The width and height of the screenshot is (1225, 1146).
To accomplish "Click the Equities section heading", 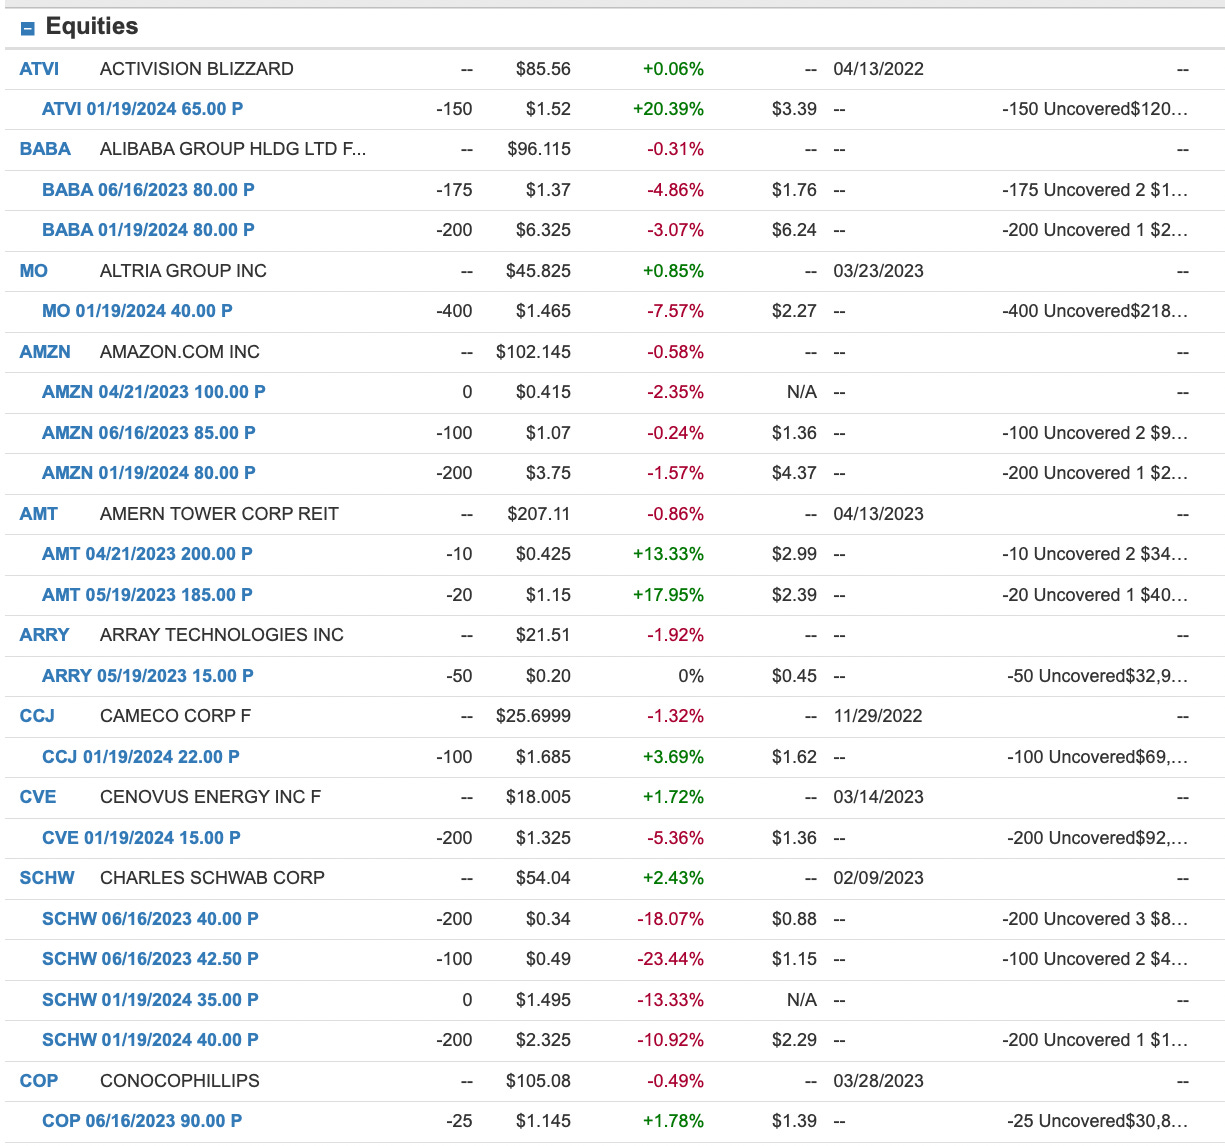I will (92, 27).
